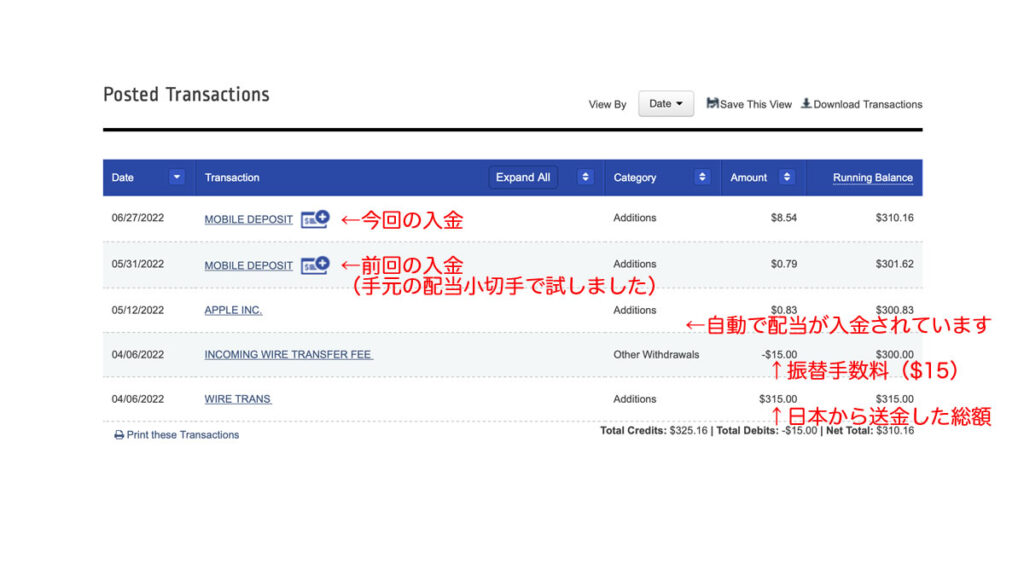Open the 05/31/2022 MOBILE DEPOSIT transaction

point(248,266)
